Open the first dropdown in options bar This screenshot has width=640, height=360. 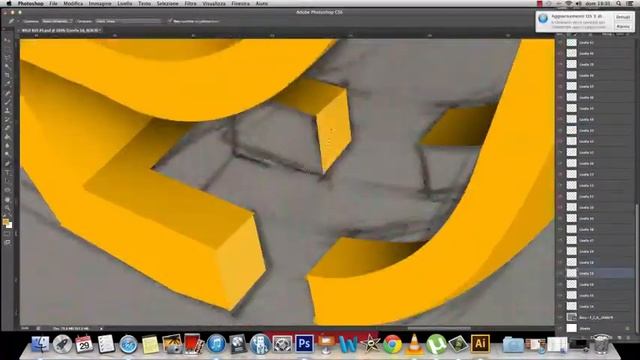57,21
